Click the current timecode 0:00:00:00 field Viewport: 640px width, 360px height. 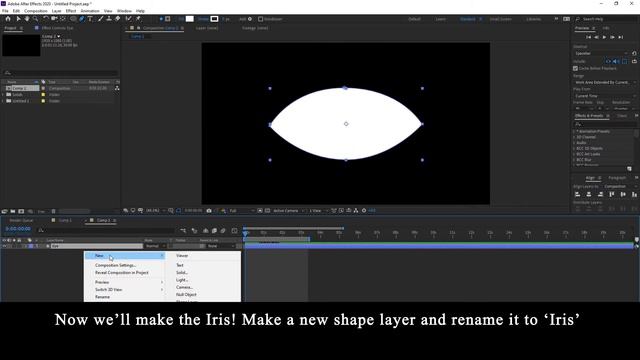pyautogui.click(x=18, y=229)
